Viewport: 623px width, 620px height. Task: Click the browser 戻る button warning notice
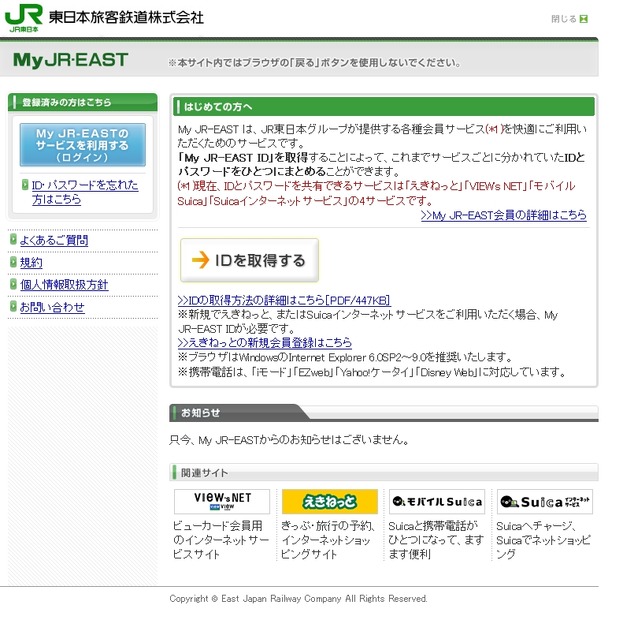pyautogui.click(x=315, y=62)
